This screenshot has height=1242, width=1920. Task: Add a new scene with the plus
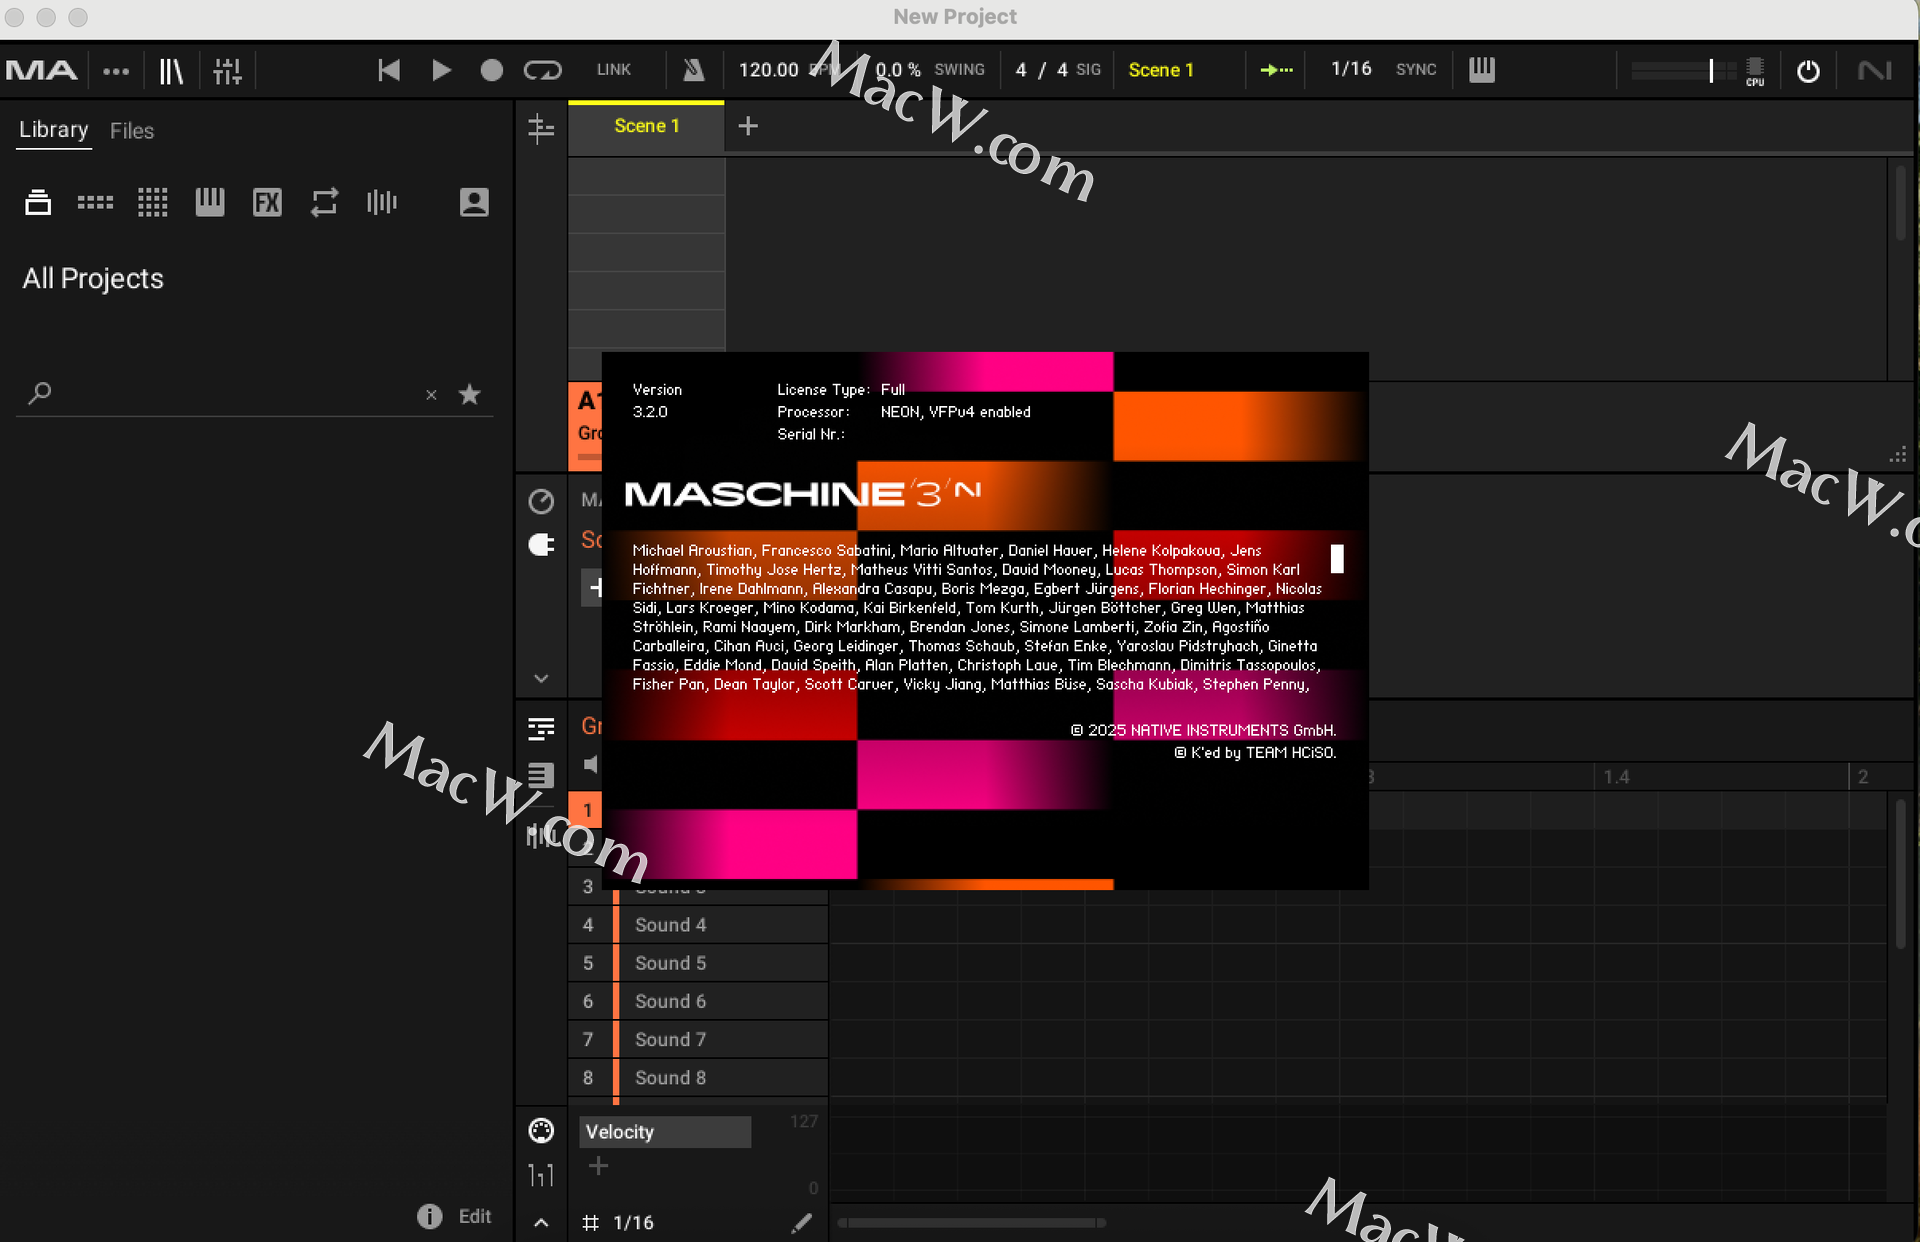[x=748, y=126]
